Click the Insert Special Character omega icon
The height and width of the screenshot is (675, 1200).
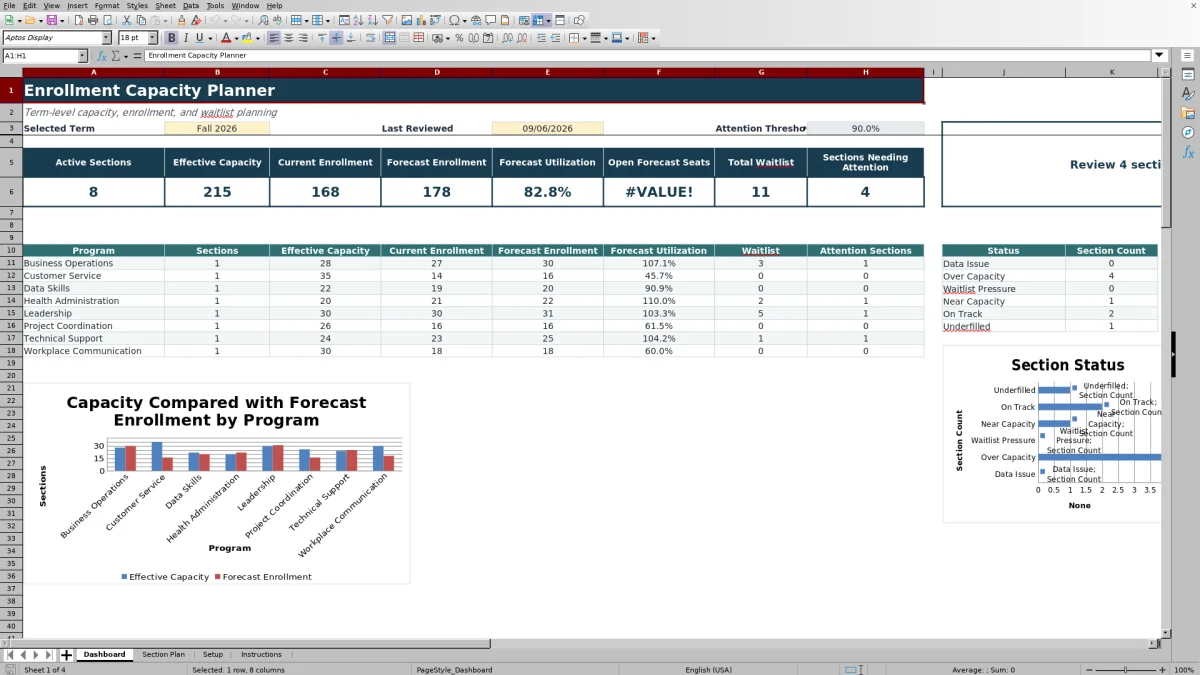(454, 20)
